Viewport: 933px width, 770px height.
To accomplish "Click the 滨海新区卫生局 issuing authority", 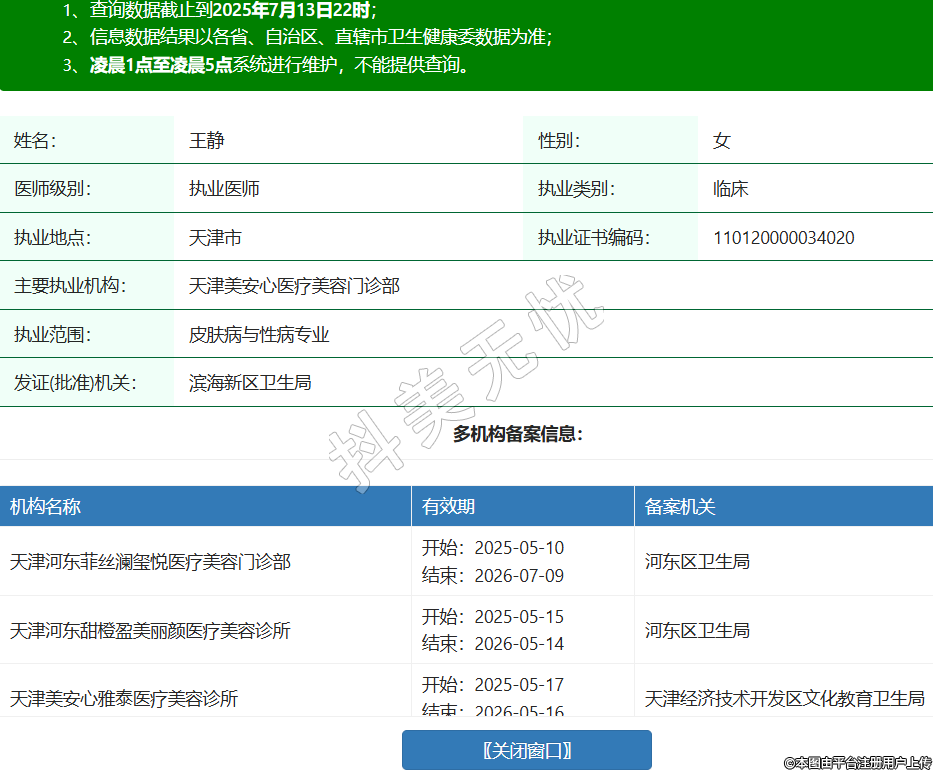I will click(250, 383).
